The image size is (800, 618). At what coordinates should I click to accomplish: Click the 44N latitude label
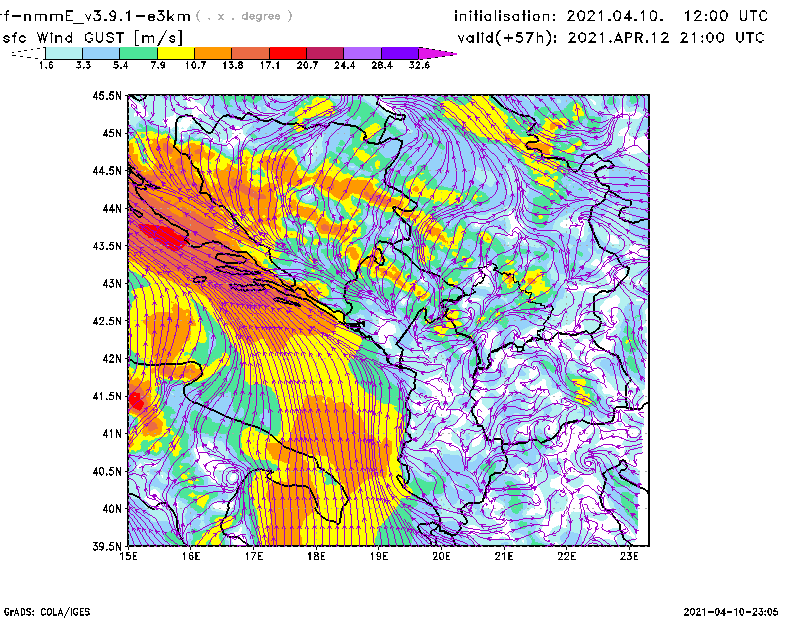[x=112, y=208]
